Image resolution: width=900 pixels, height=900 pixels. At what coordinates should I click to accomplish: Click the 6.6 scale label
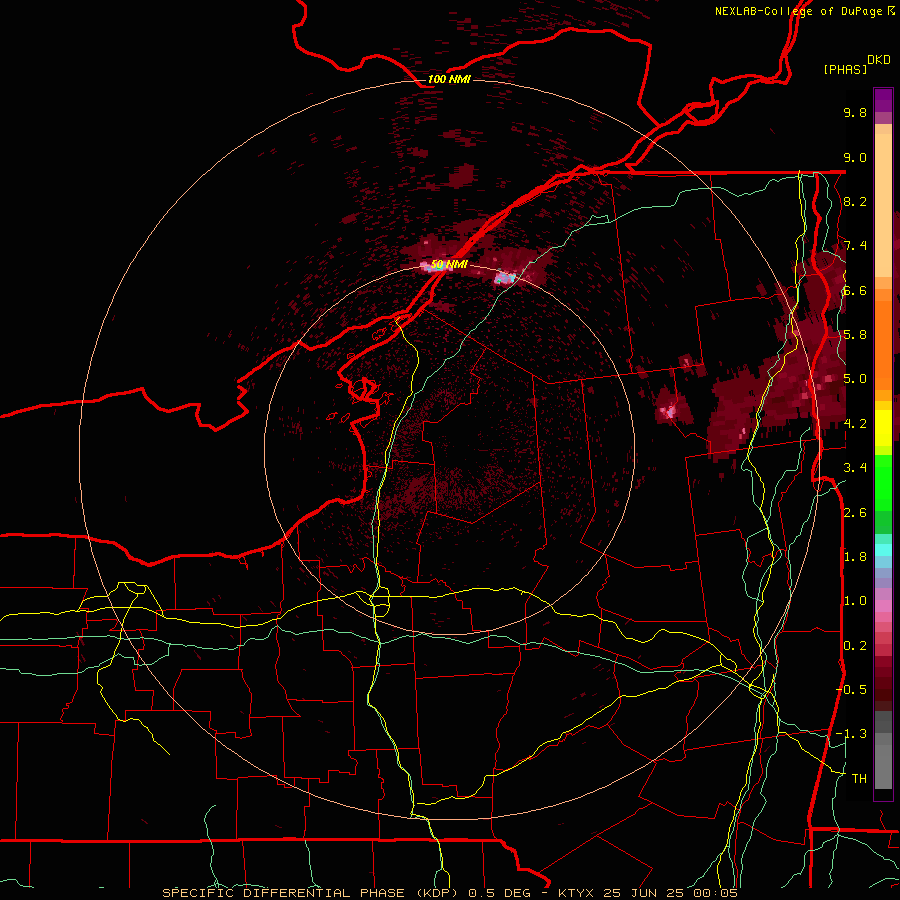click(x=855, y=290)
